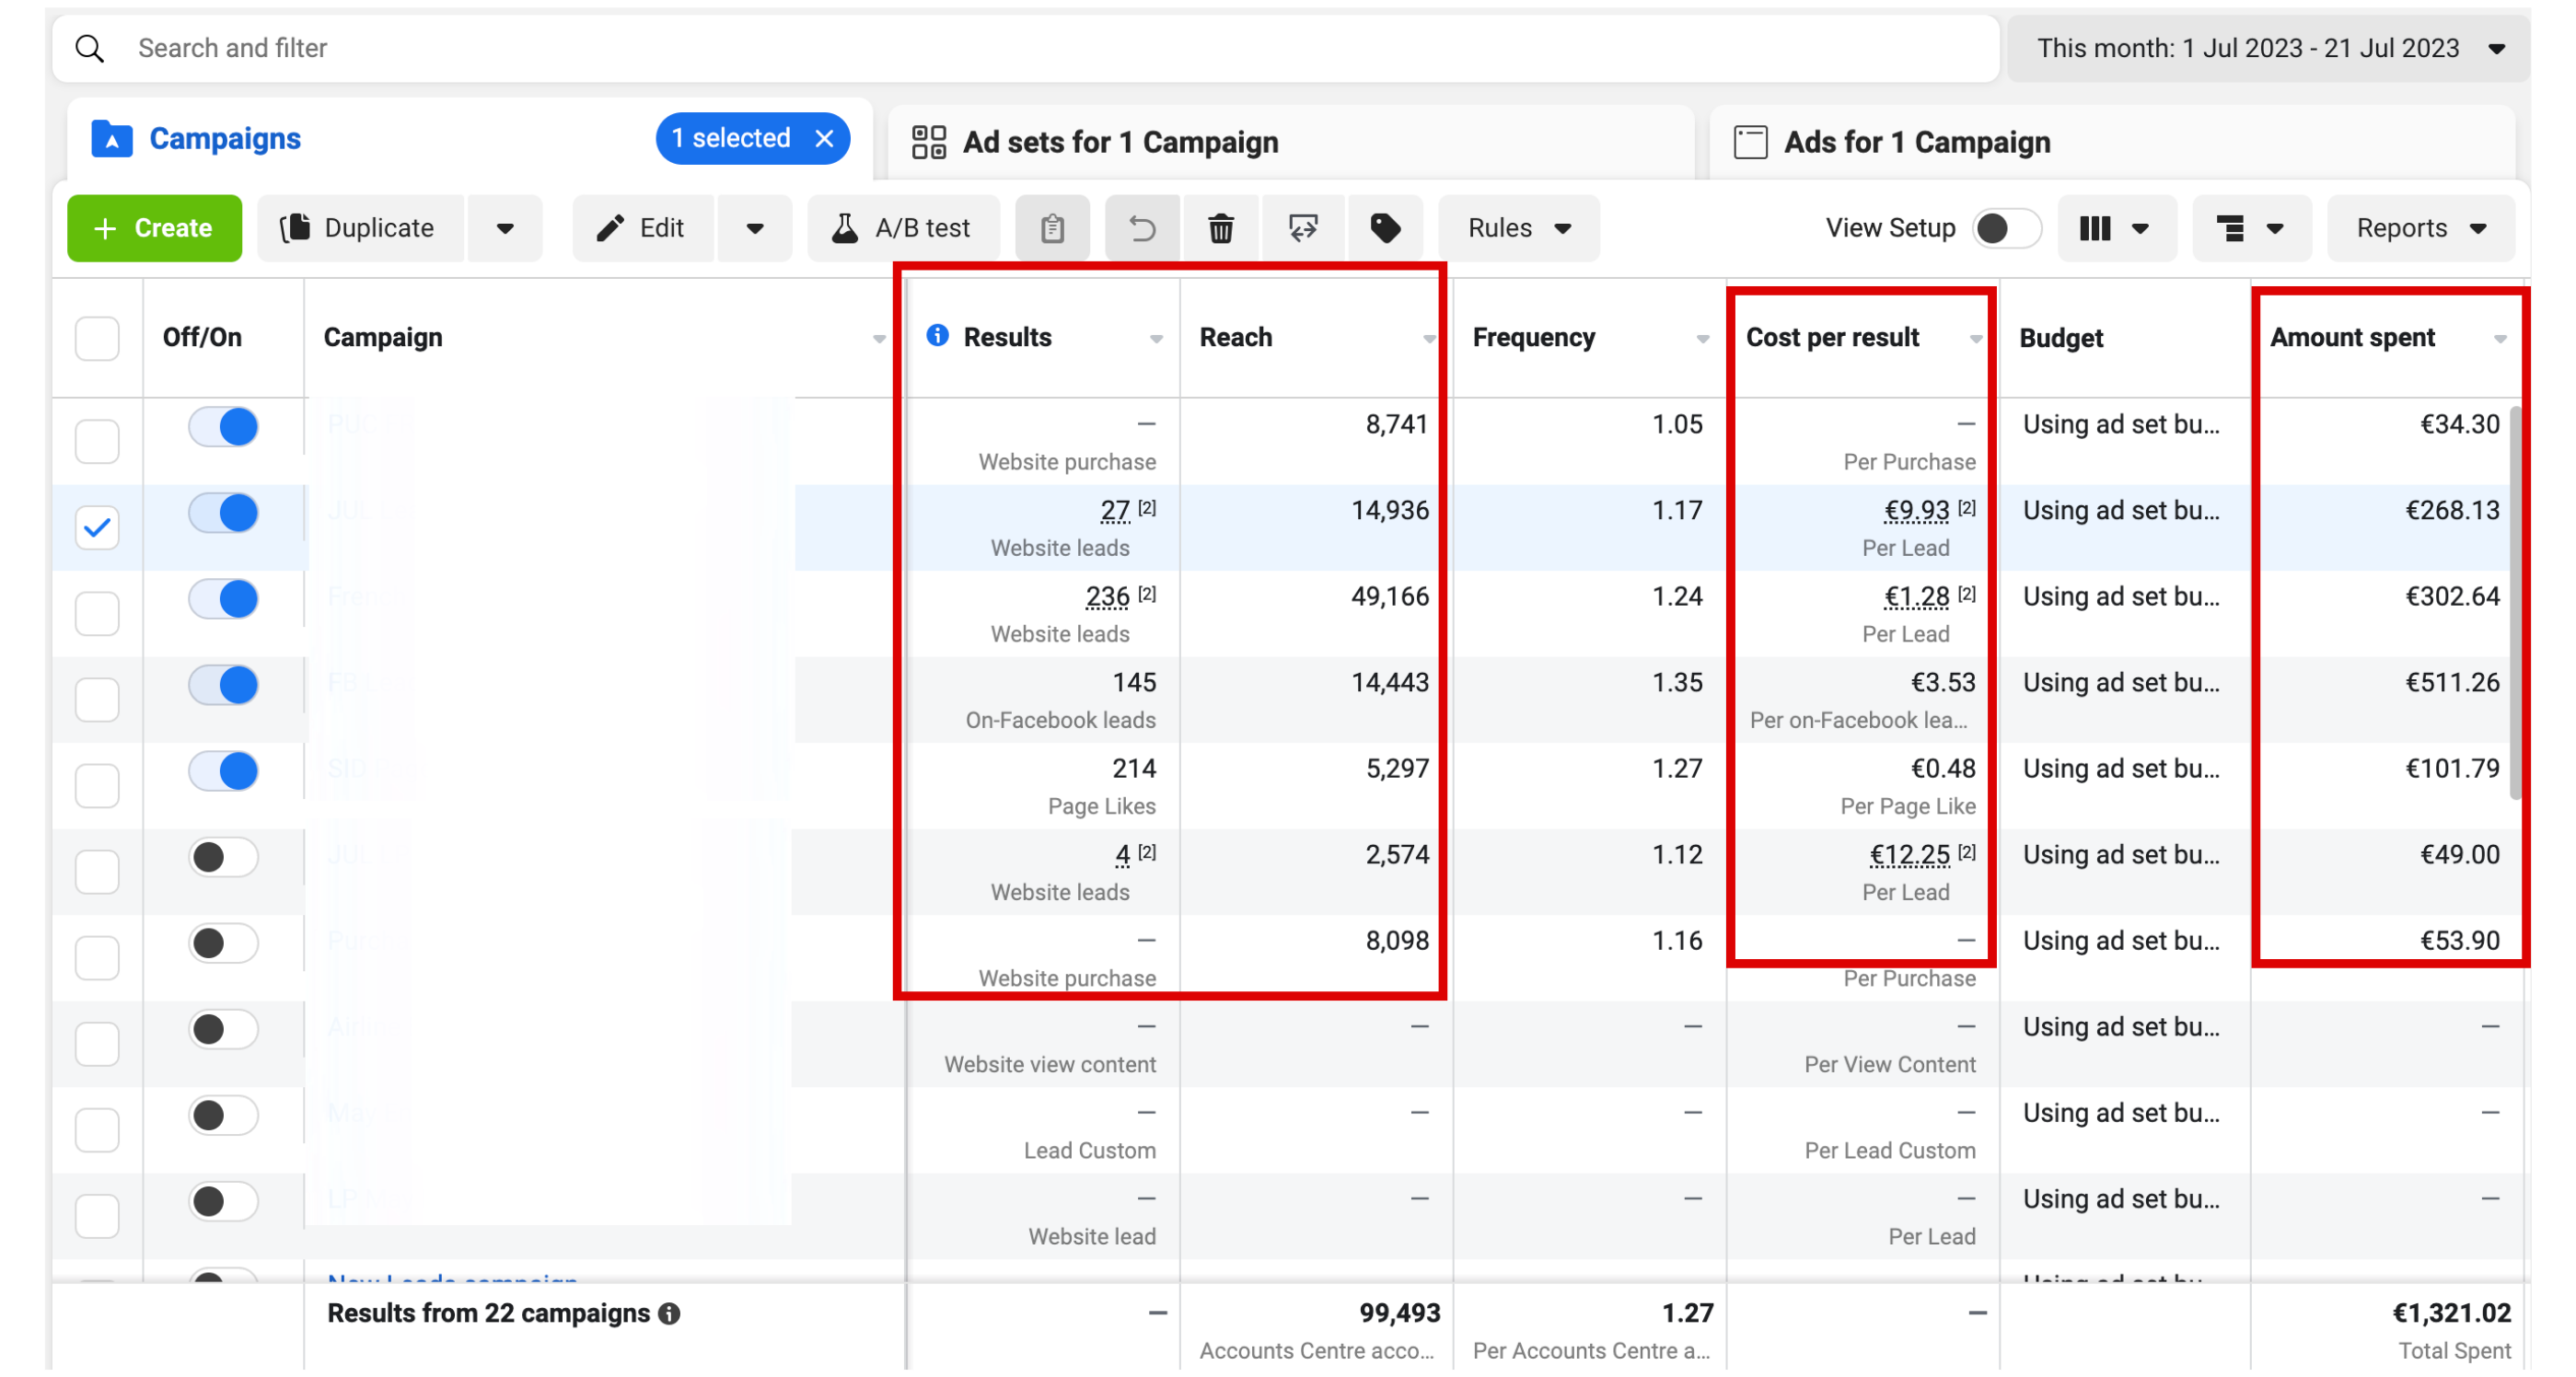The image size is (2576, 1377).
Task: Click the Search and filter field
Action: click(1000, 48)
